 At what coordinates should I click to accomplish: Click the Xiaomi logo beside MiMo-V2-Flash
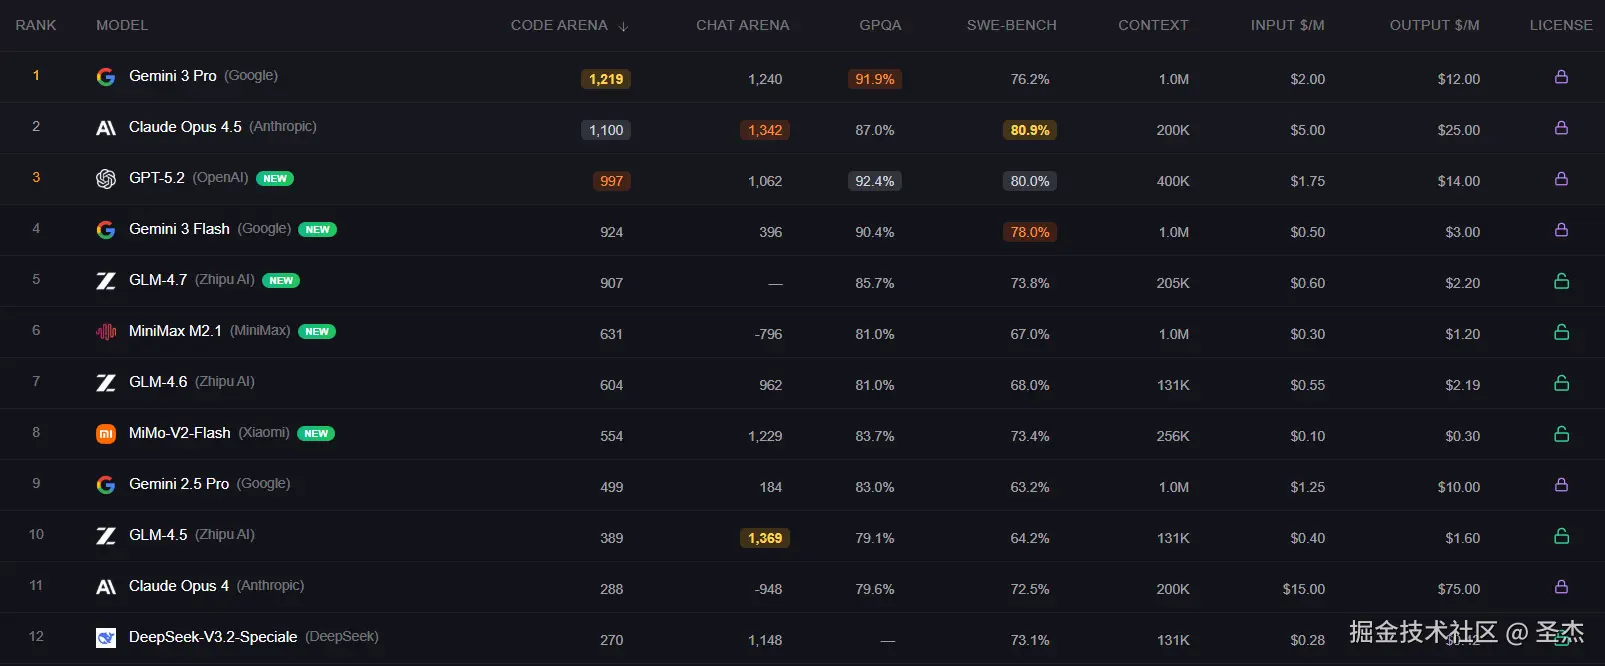(105, 434)
